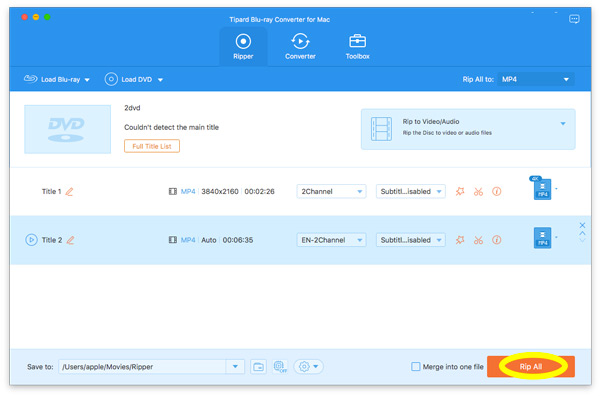Switch to the Ripper tab

pyautogui.click(x=243, y=47)
